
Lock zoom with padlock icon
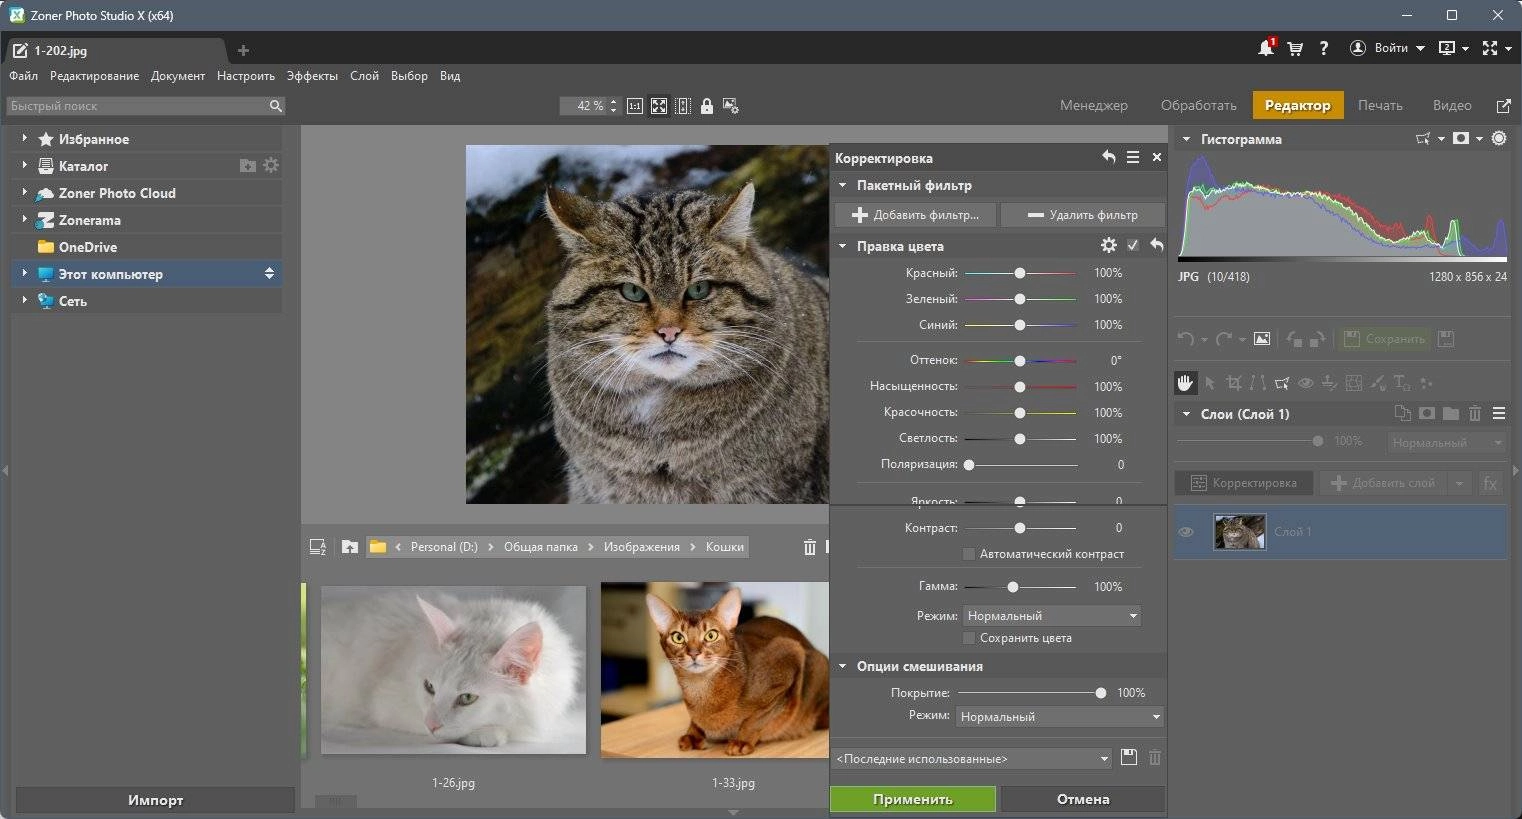[707, 106]
